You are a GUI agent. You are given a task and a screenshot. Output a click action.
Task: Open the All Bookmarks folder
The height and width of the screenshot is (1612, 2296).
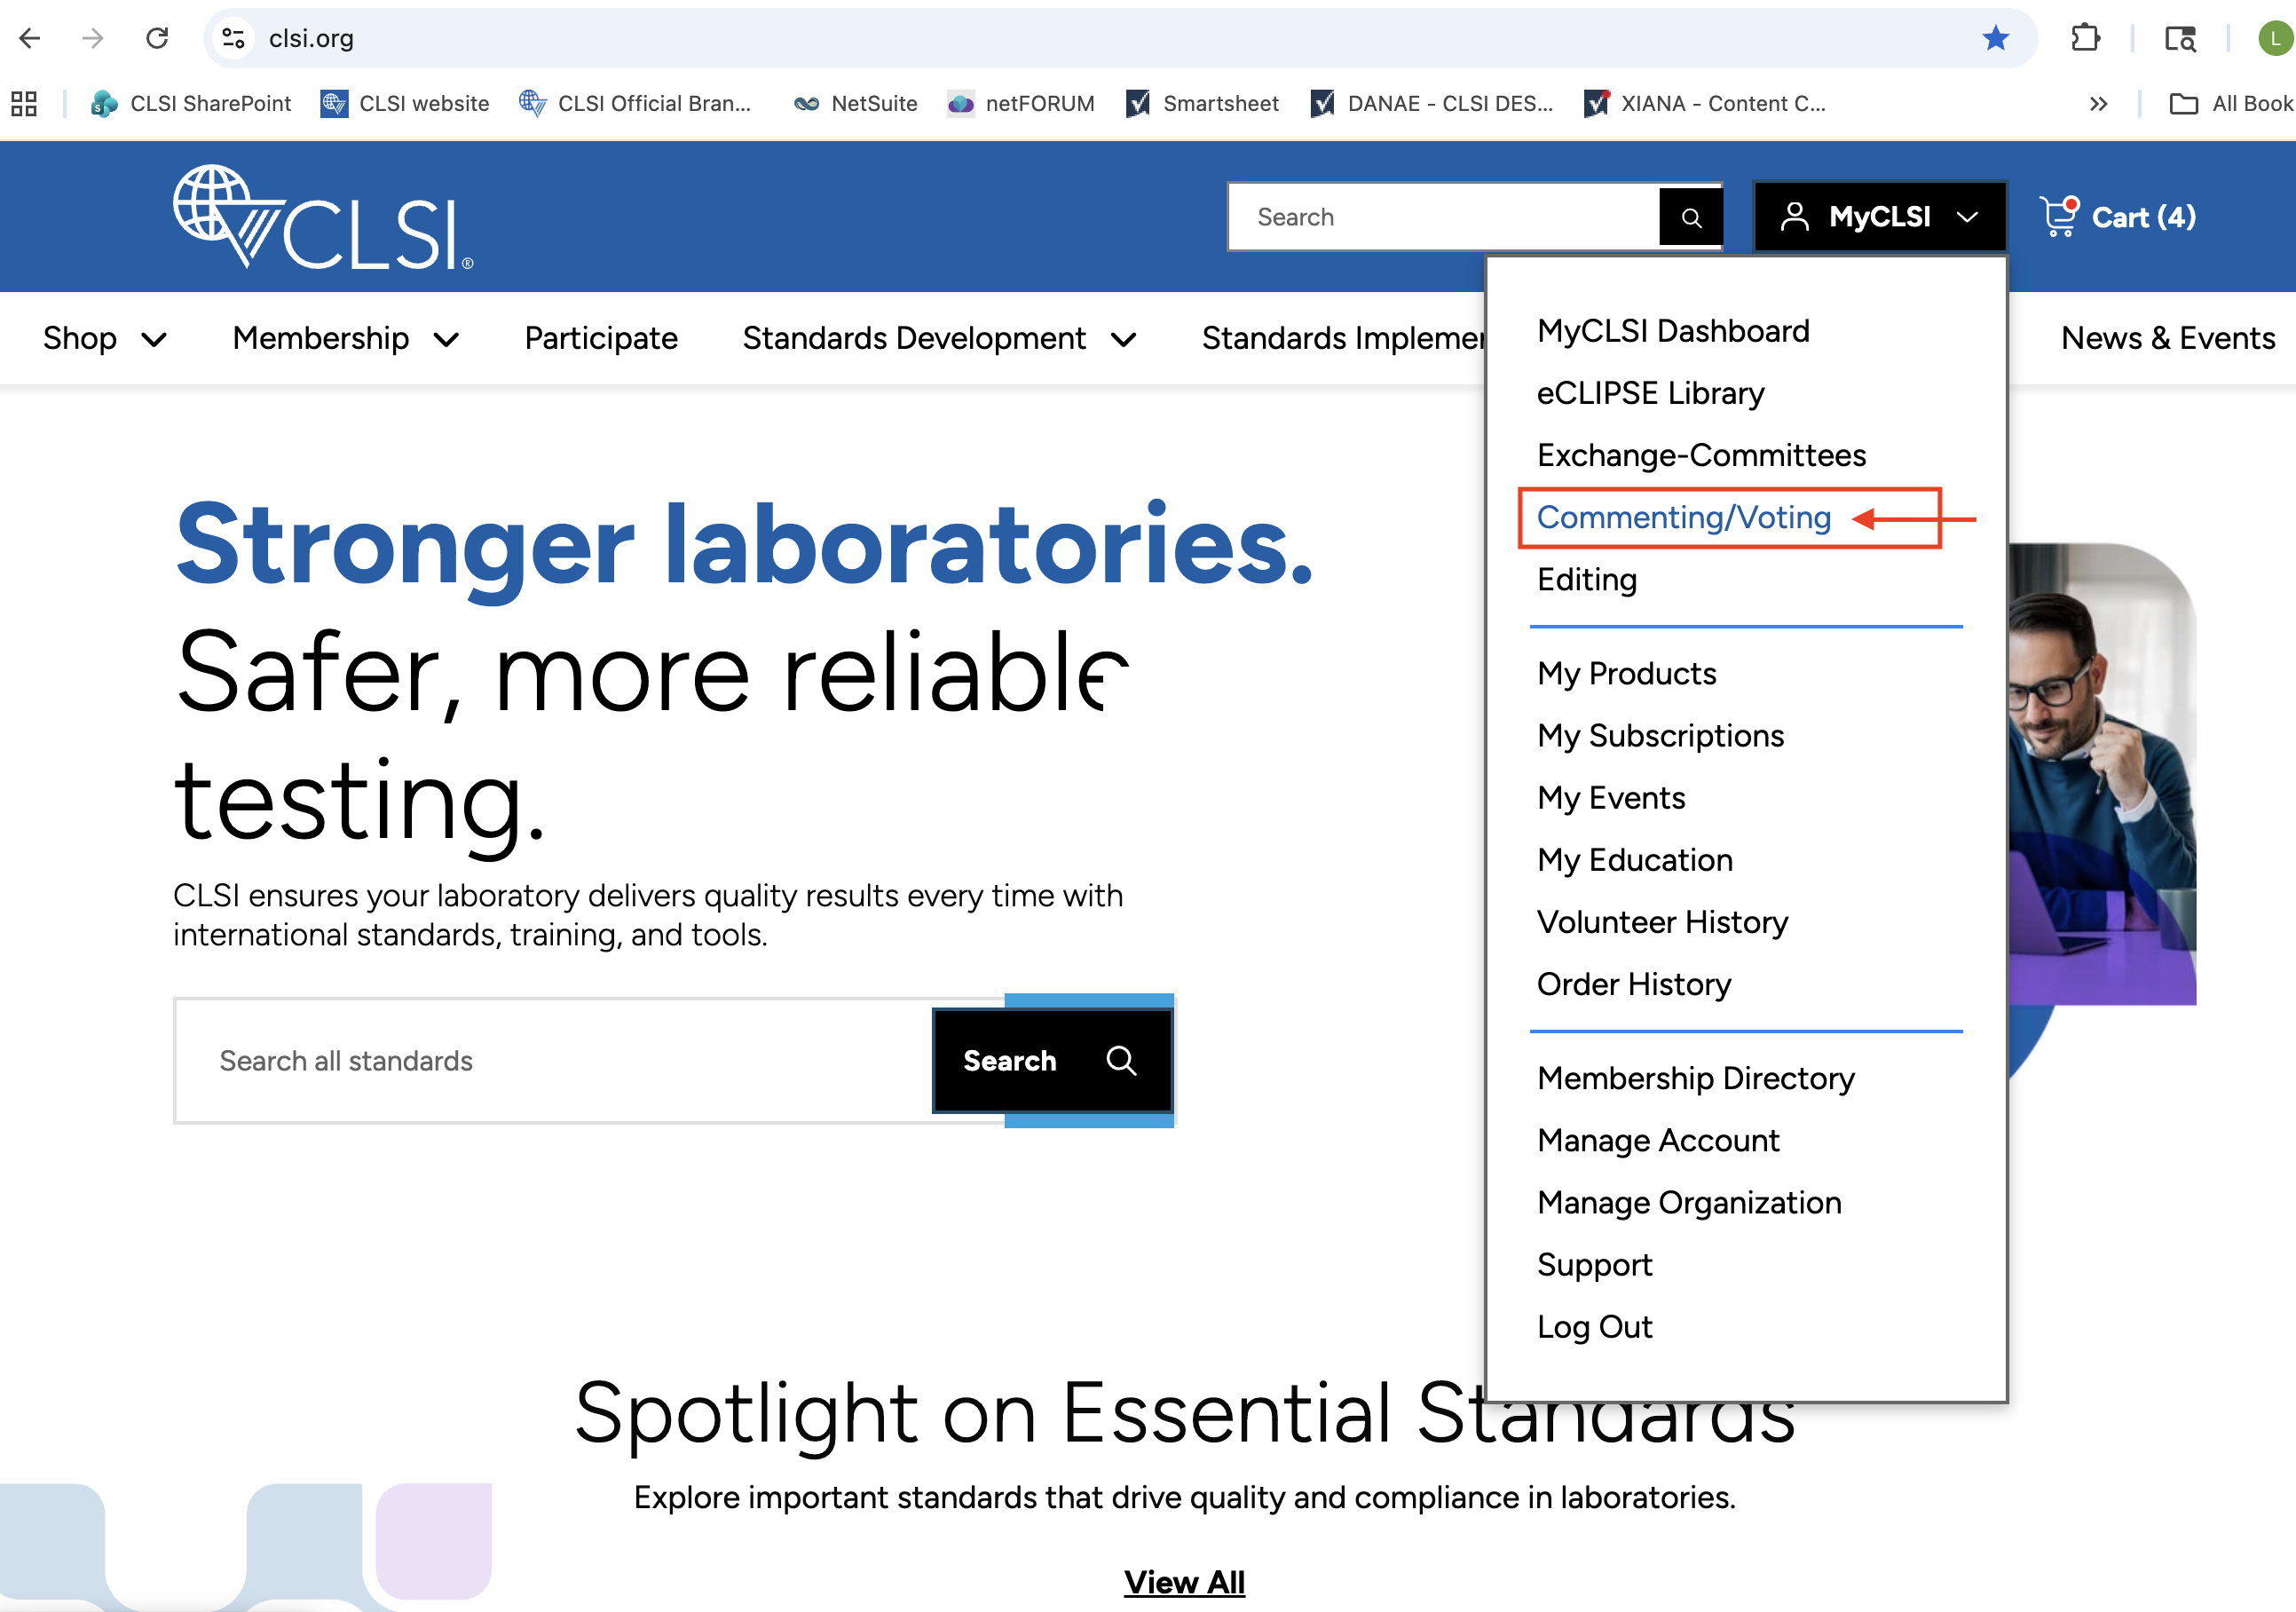[x=2232, y=103]
